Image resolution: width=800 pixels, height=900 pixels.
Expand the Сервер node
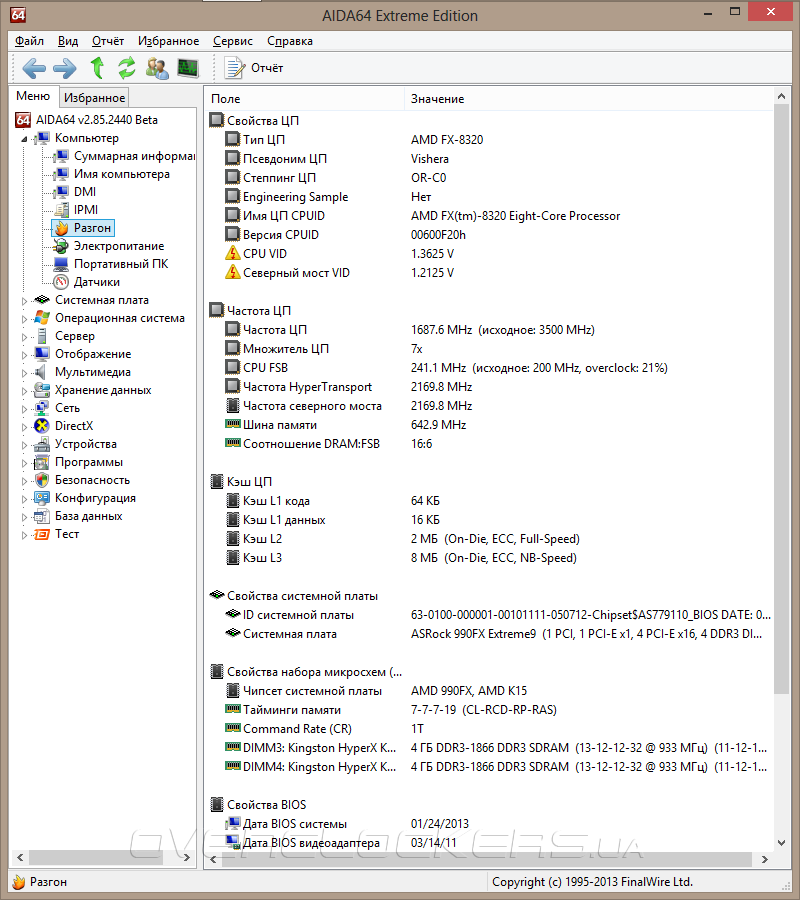coord(24,336)
